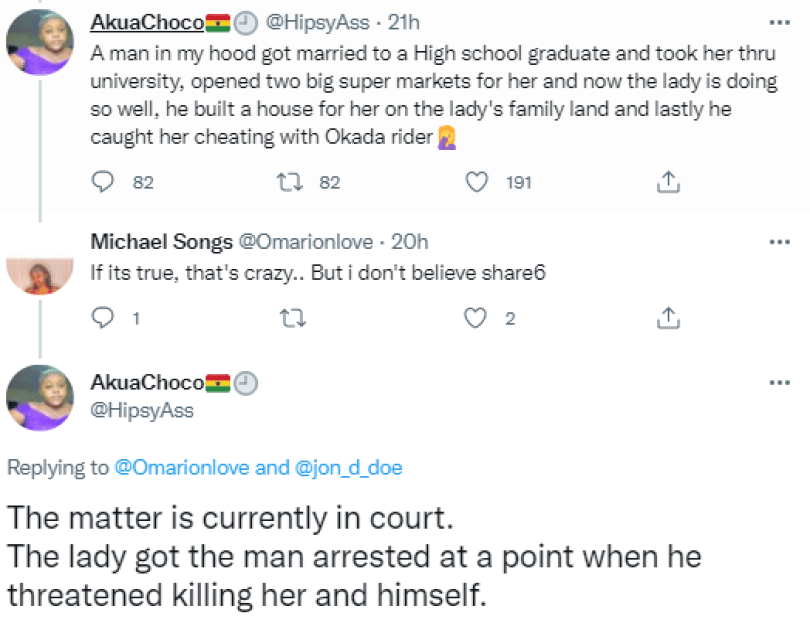This screenshot has width=810, height=623.
Task: Retweet Michael Songs' reply
Action: [x=288, y=318]
